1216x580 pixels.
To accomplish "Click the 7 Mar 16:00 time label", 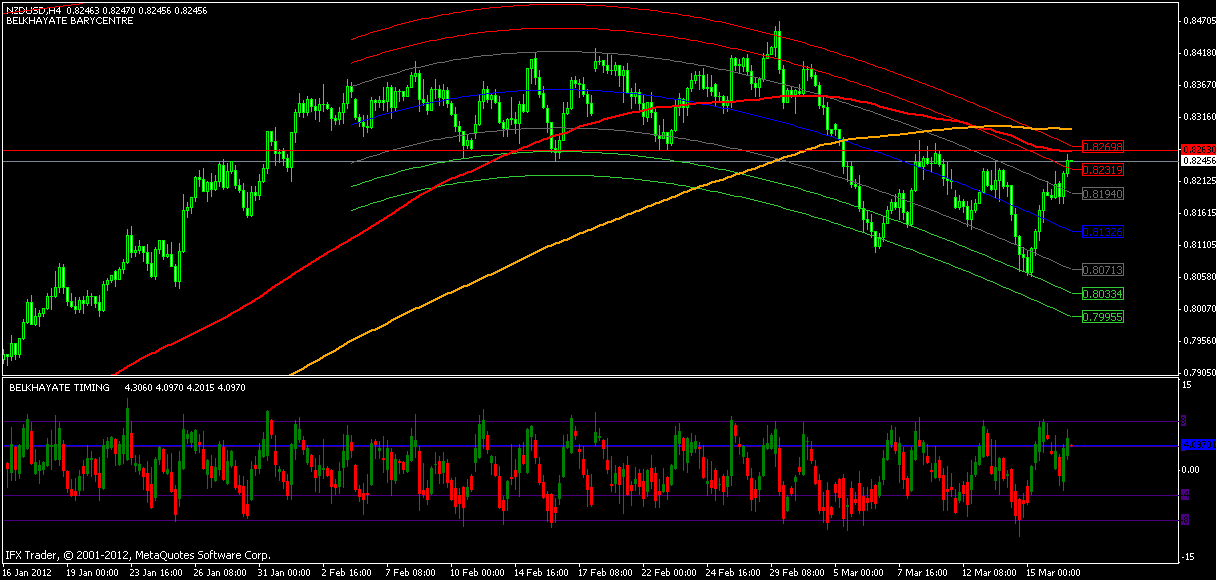I will pos(923,573).
